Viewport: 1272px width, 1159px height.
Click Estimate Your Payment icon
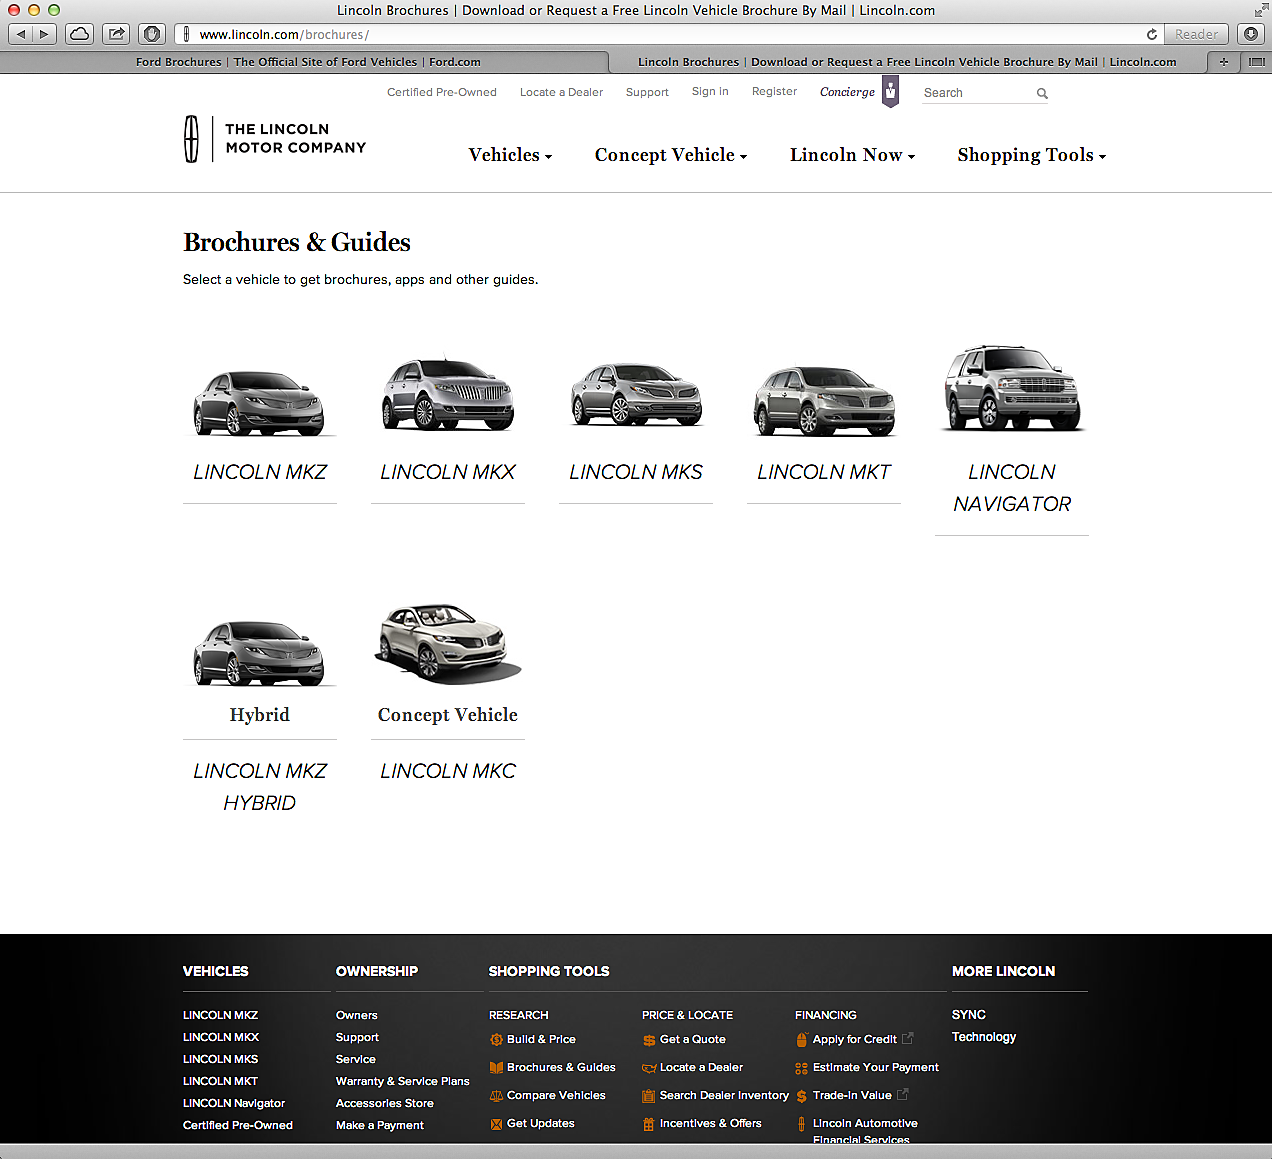[802, 1068]
